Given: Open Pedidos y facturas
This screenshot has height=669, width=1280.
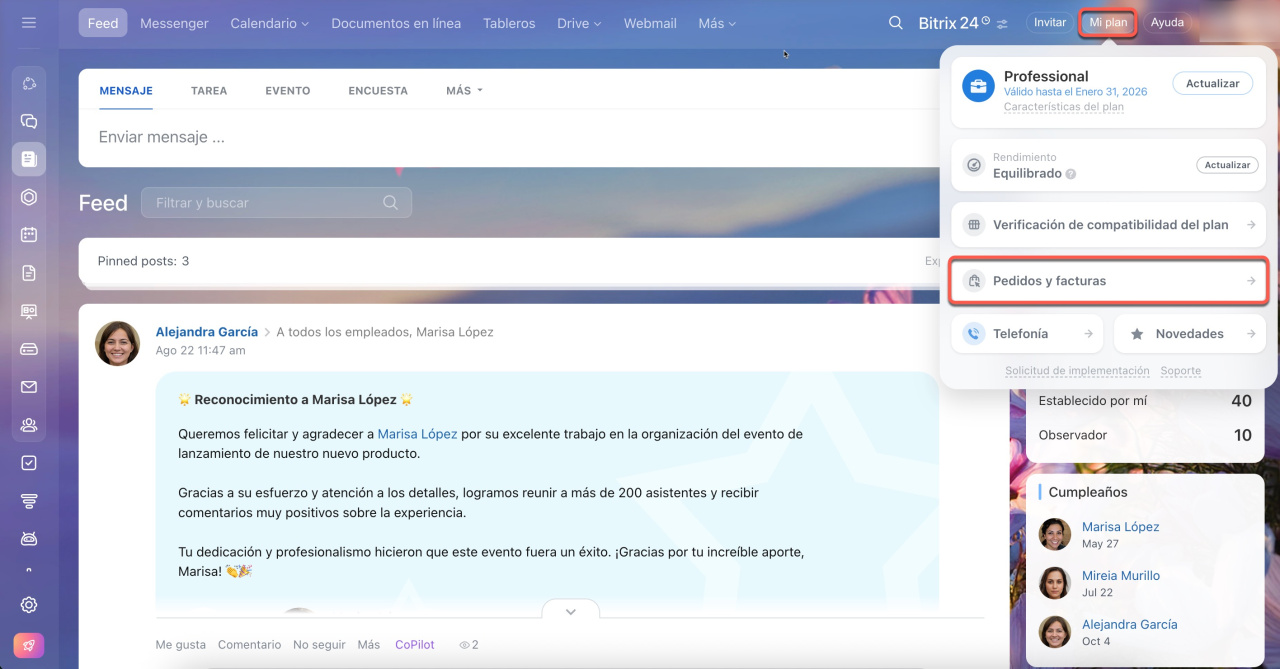Looking at the screenshot, I should [1108, 281].
